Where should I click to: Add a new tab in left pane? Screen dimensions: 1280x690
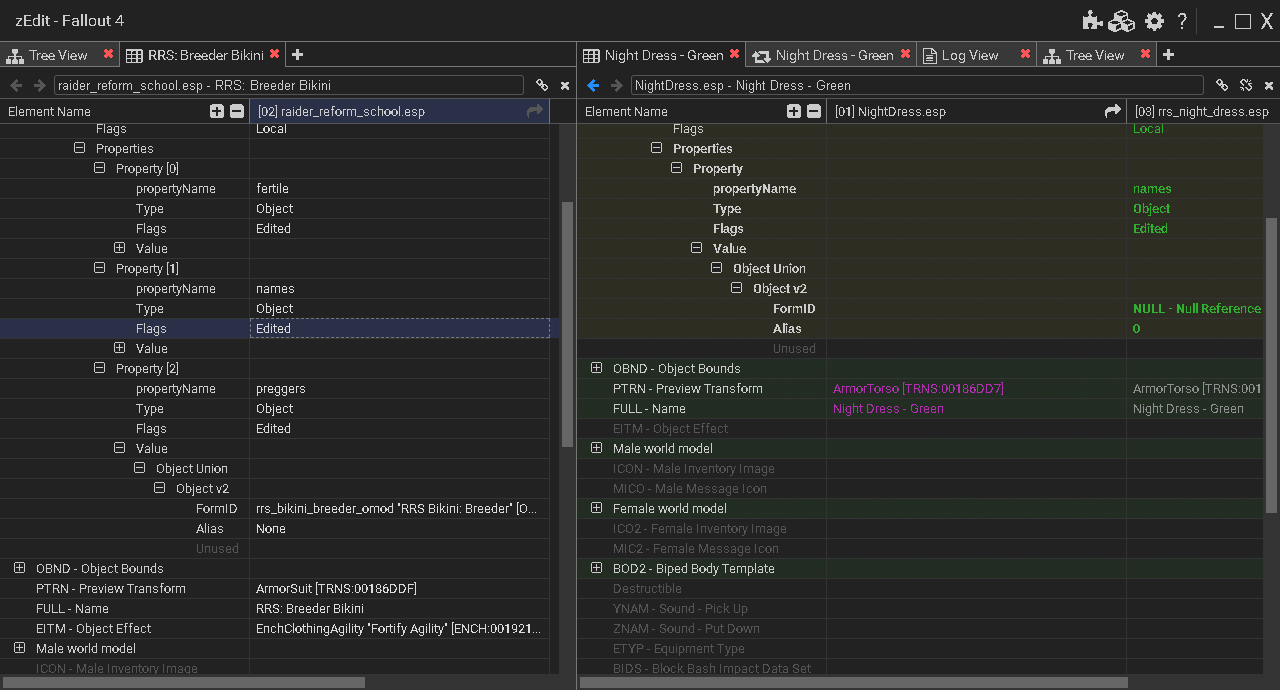tap(297, 55)
